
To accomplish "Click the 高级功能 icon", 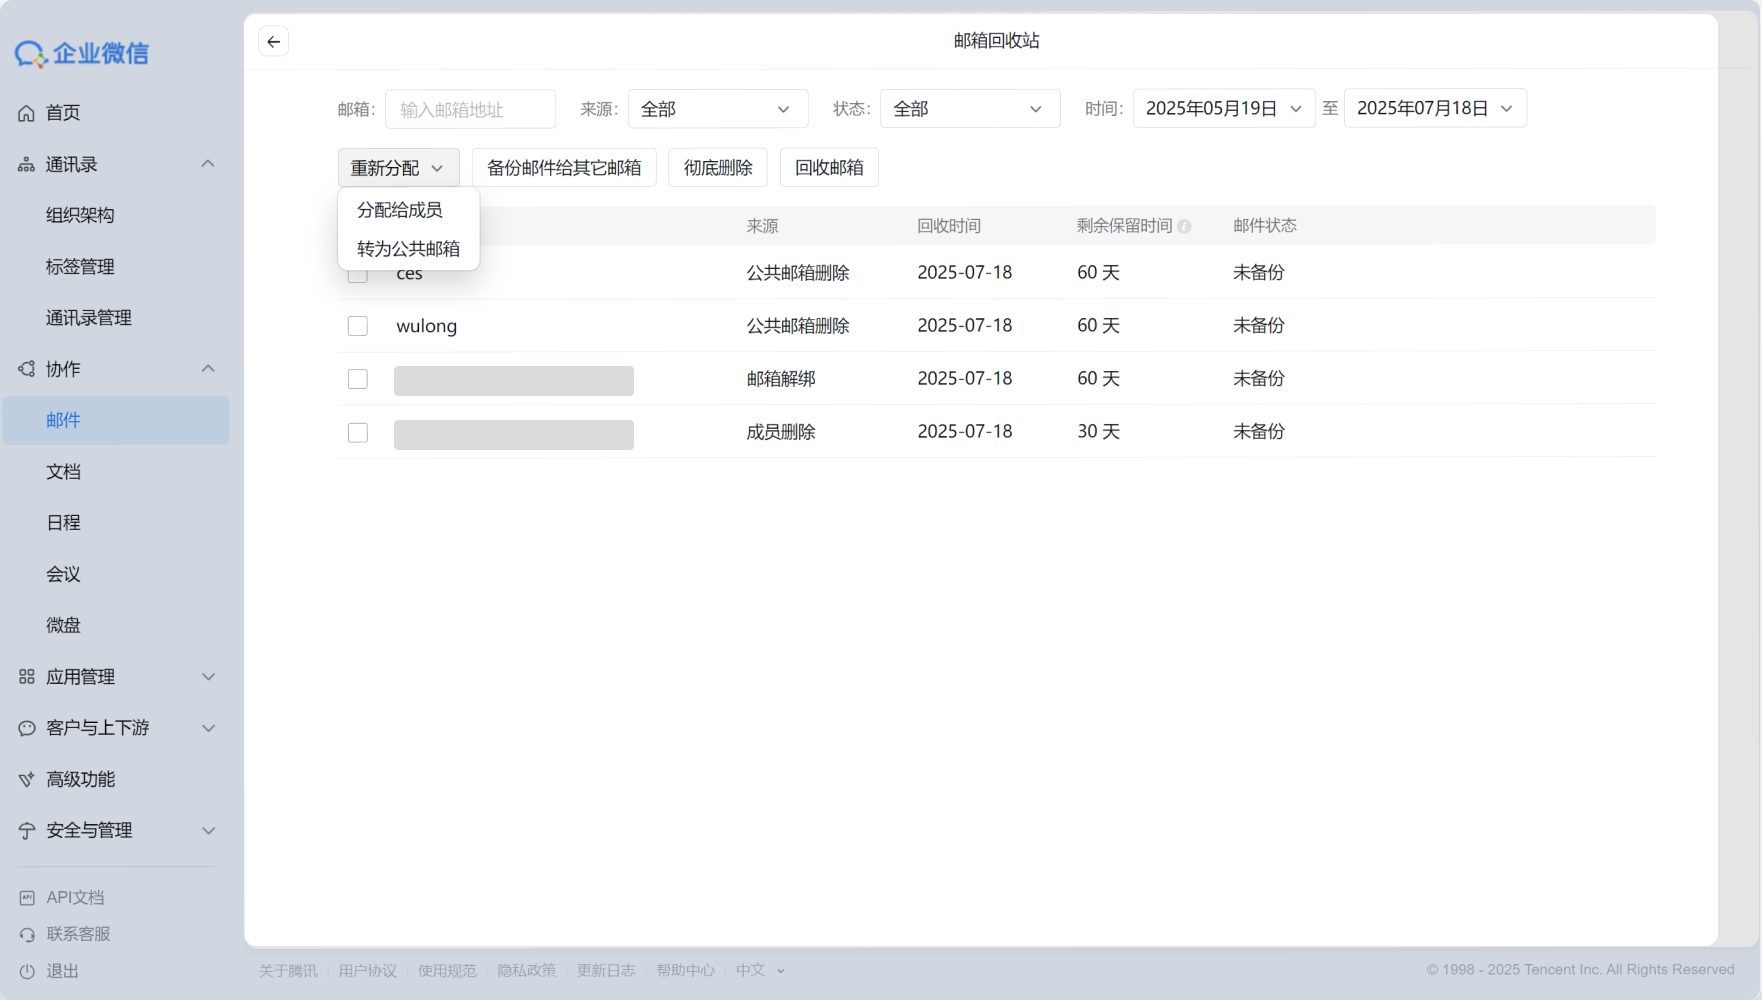I will (x=27, y=779).
